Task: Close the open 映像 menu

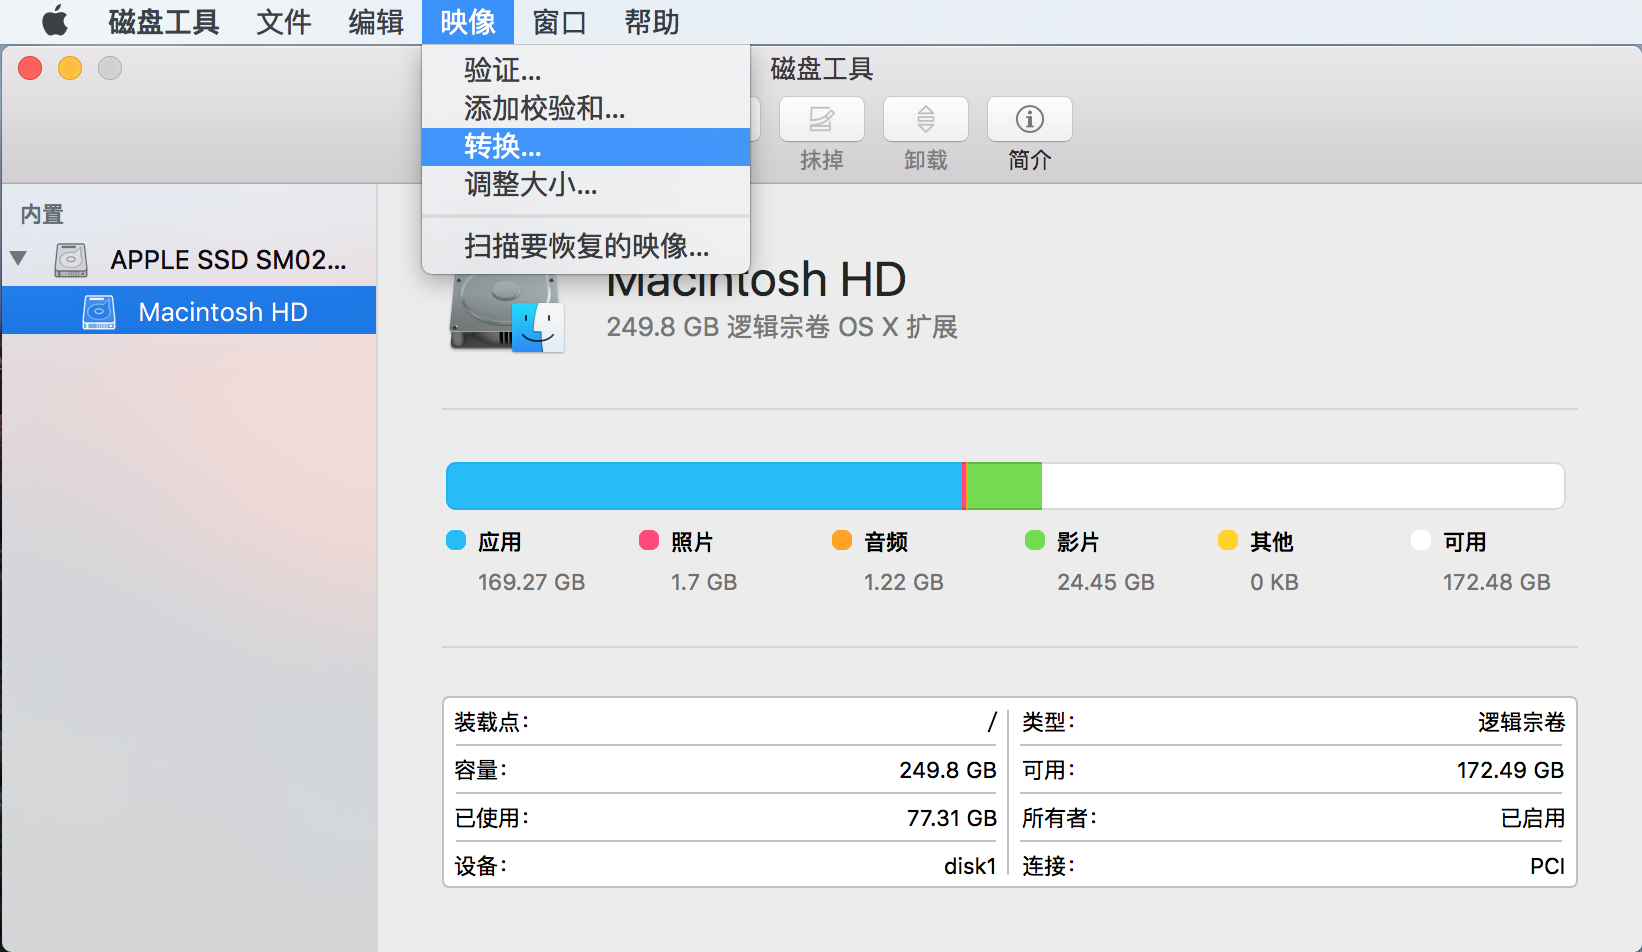Action: 468,21
